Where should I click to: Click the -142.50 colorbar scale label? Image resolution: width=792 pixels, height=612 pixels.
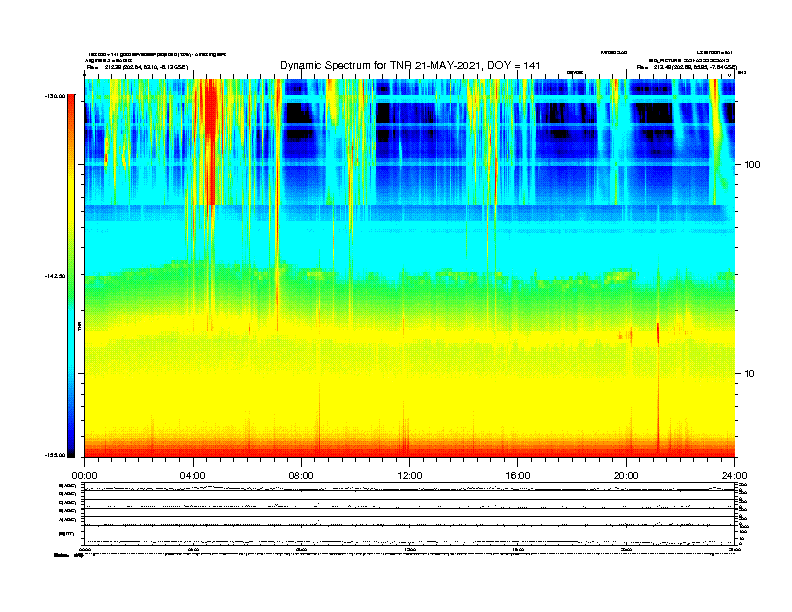pos(55,276)
